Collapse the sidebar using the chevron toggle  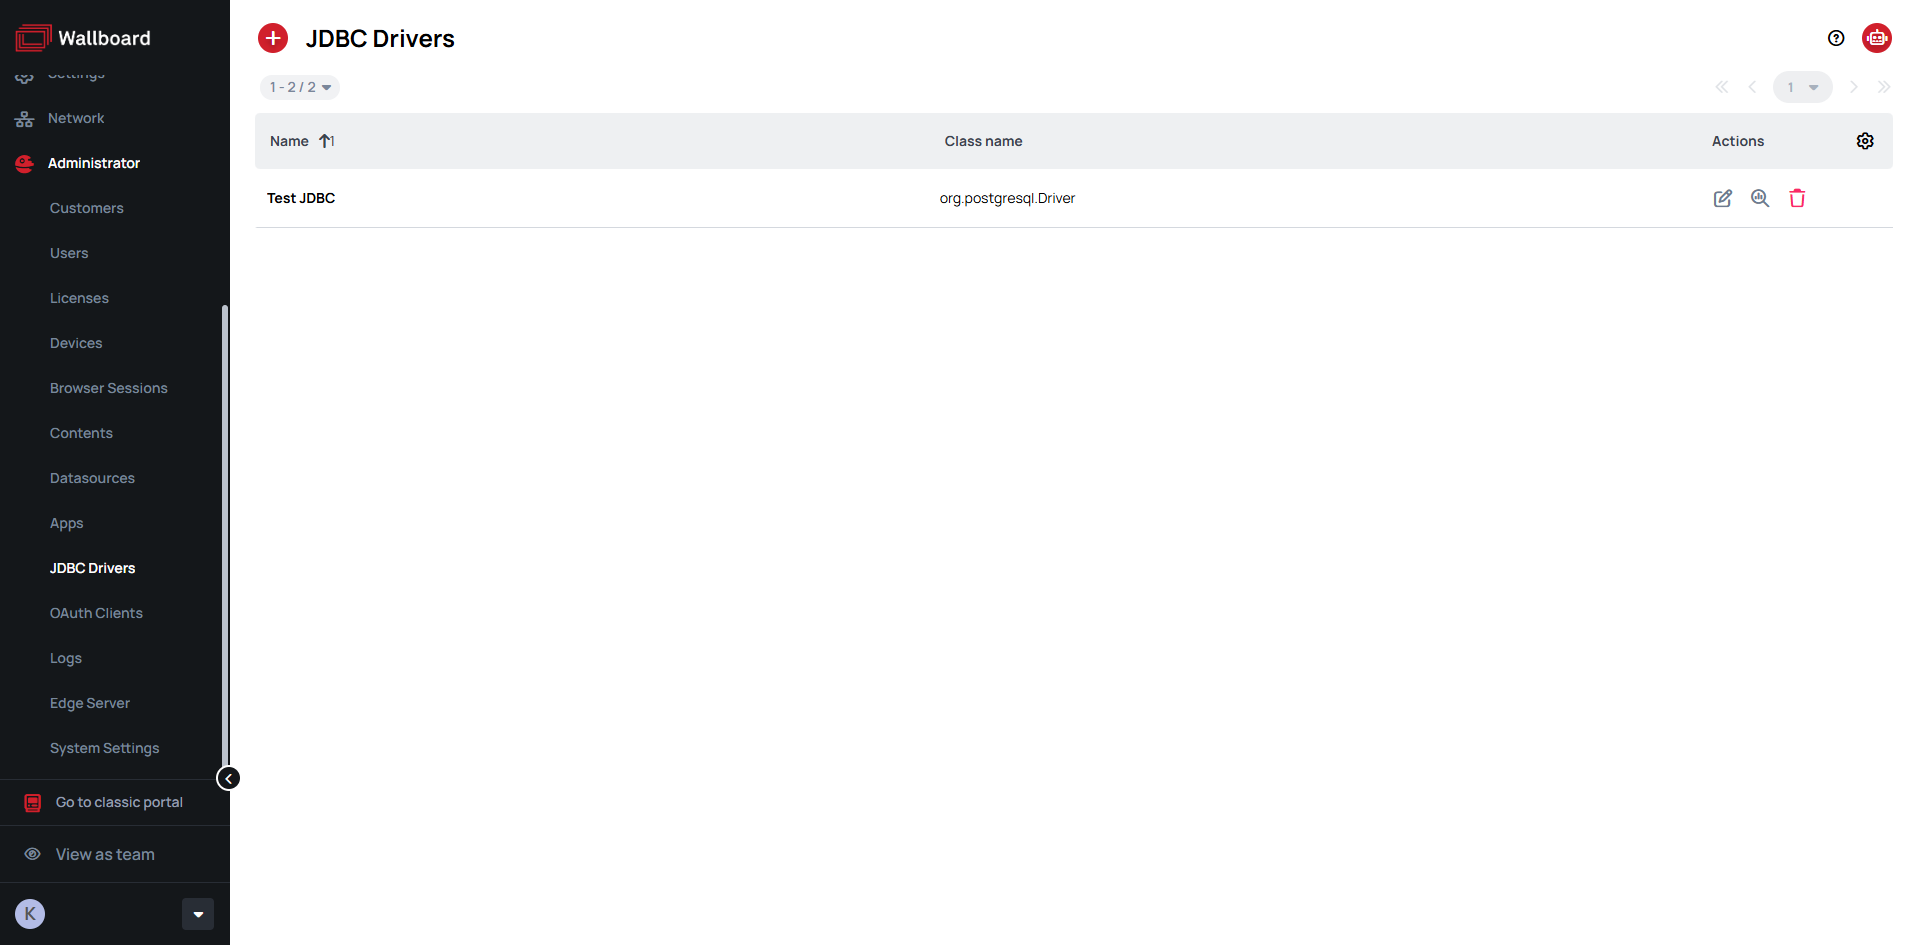228,778
